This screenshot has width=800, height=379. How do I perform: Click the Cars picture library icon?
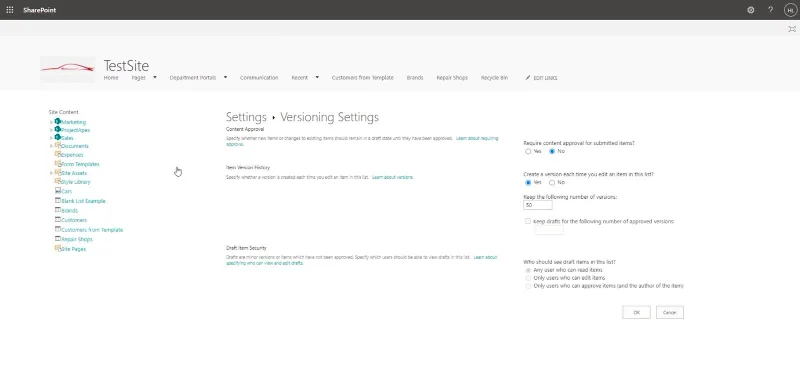tap(58, 190)
